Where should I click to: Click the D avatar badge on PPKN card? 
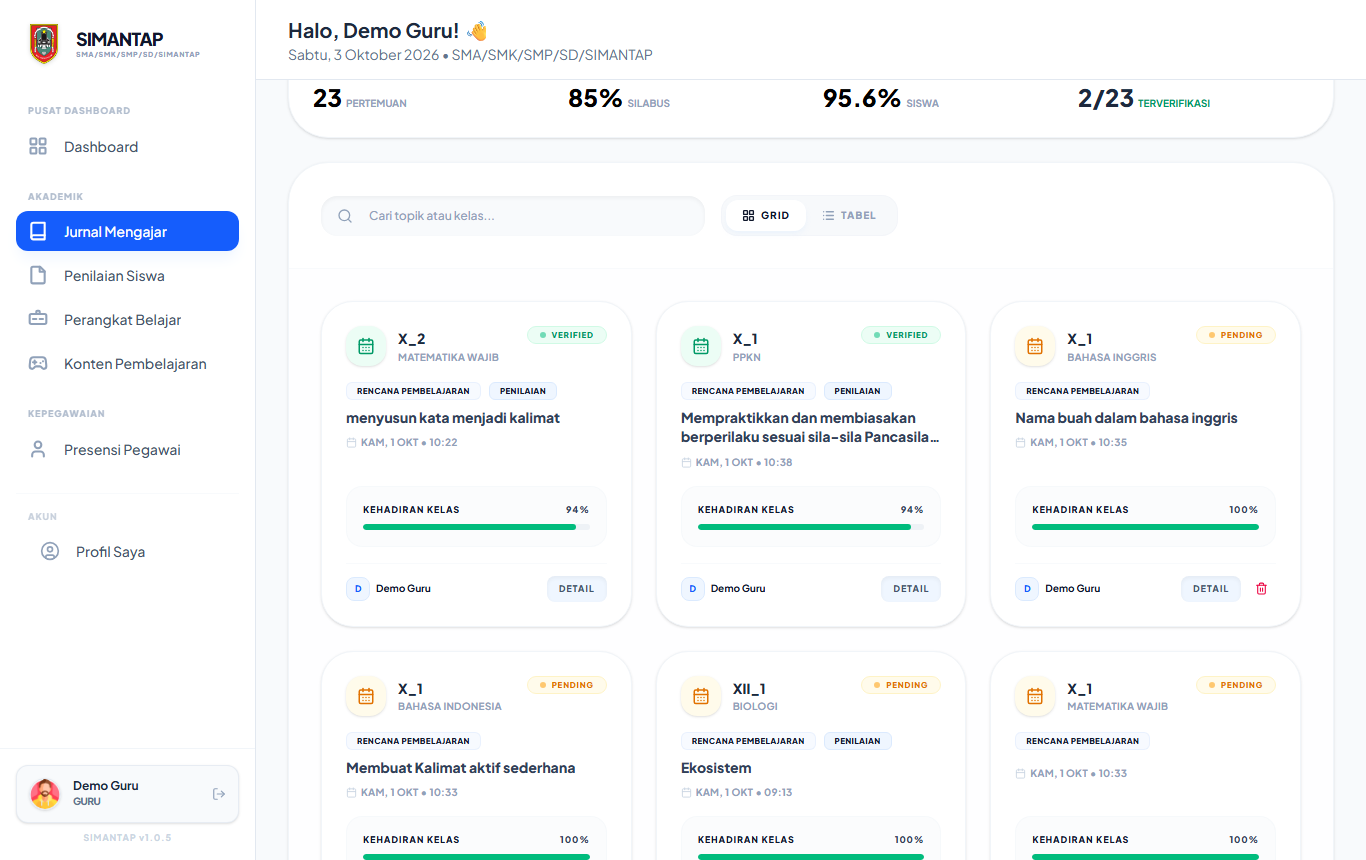(x=693, y=589)
